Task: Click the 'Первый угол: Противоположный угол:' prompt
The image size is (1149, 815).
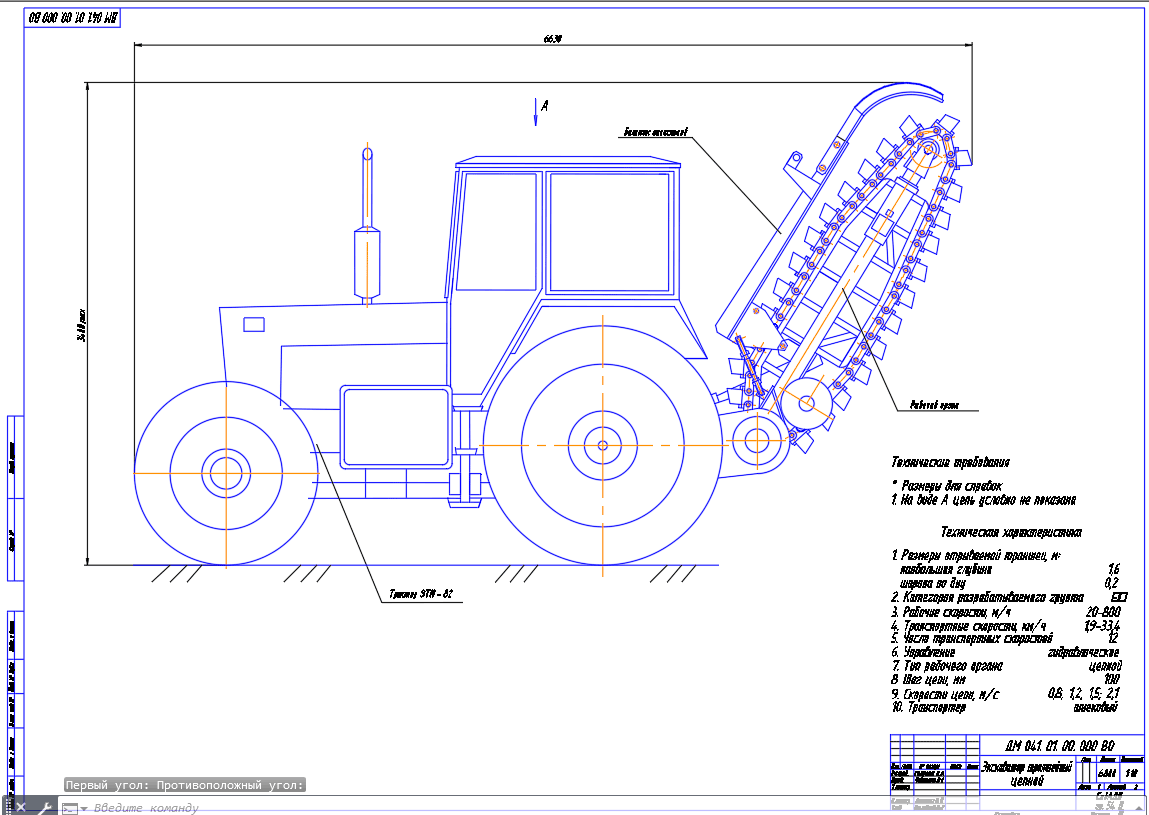Action: (x=185, y=785)
